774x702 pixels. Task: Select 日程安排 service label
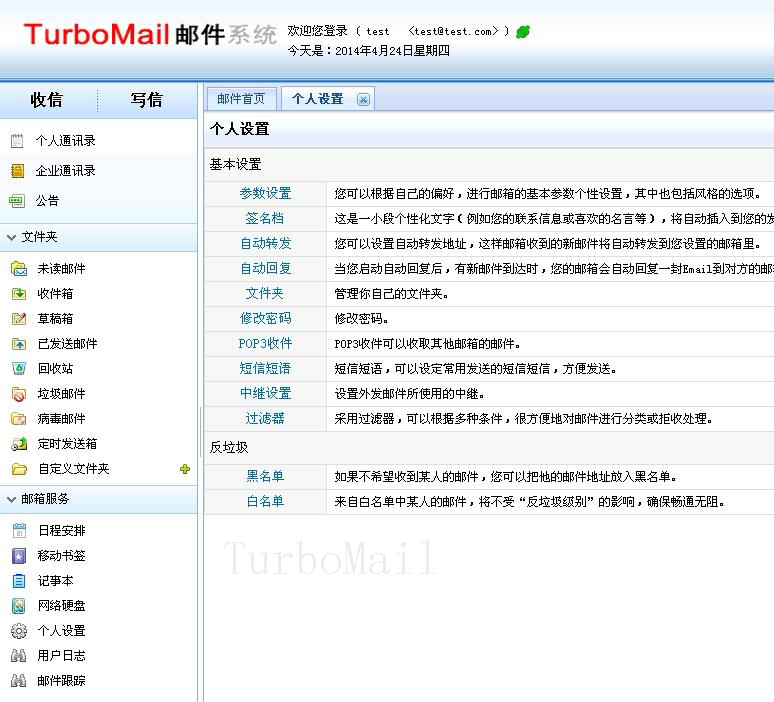click(x=62, y=531)
